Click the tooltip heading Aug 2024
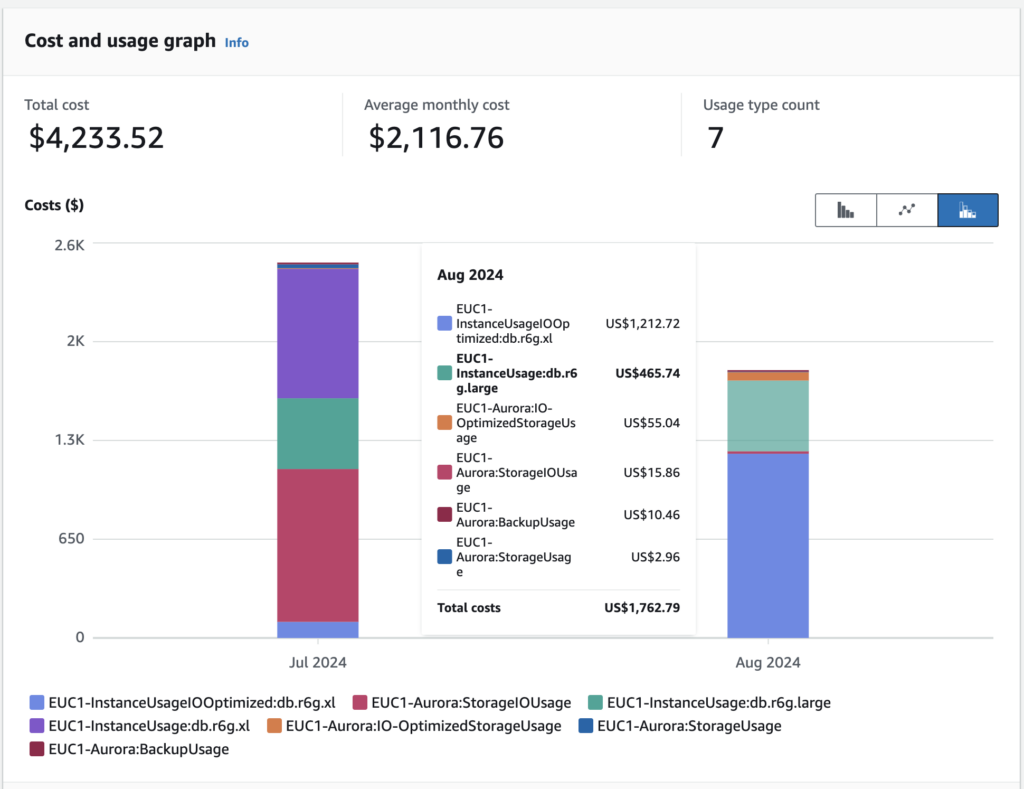Viewport: 1024px width, 789px height. (x=470, y=275)
